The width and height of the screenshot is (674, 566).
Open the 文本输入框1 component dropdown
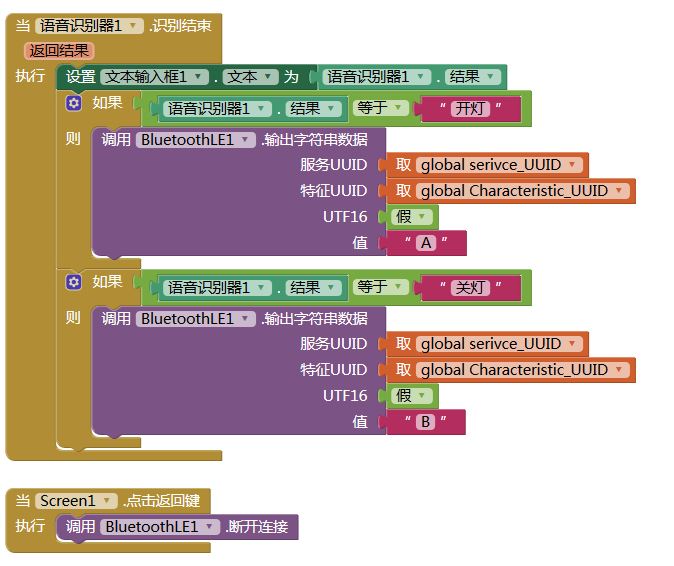coord(201,76)
